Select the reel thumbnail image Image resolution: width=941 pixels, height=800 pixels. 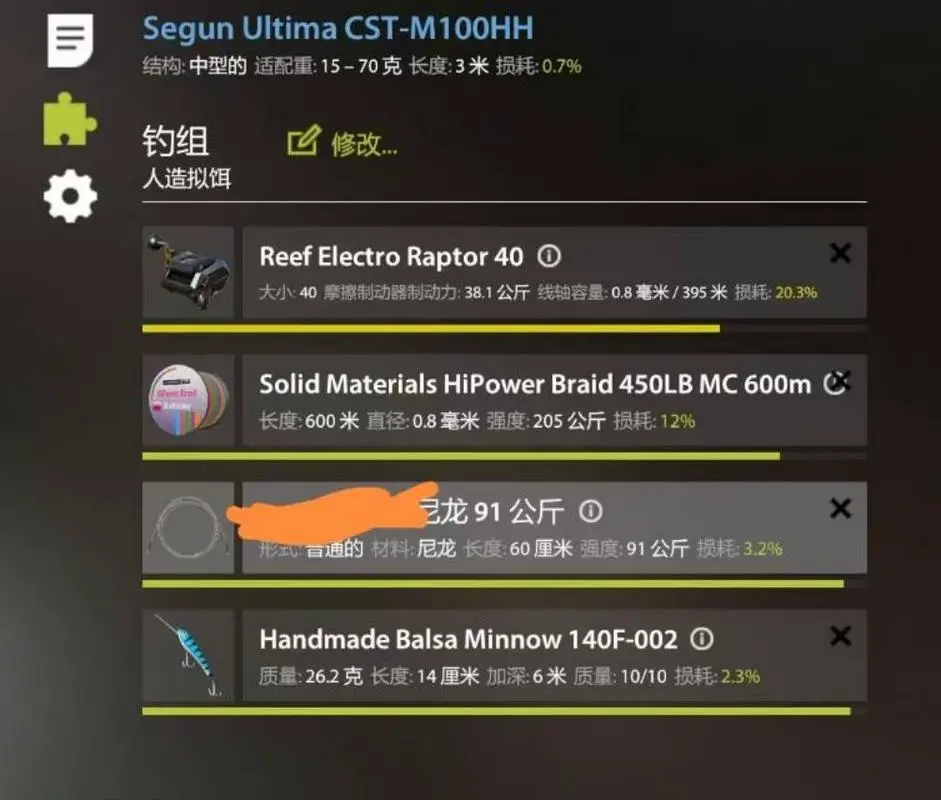pos(188,272)
